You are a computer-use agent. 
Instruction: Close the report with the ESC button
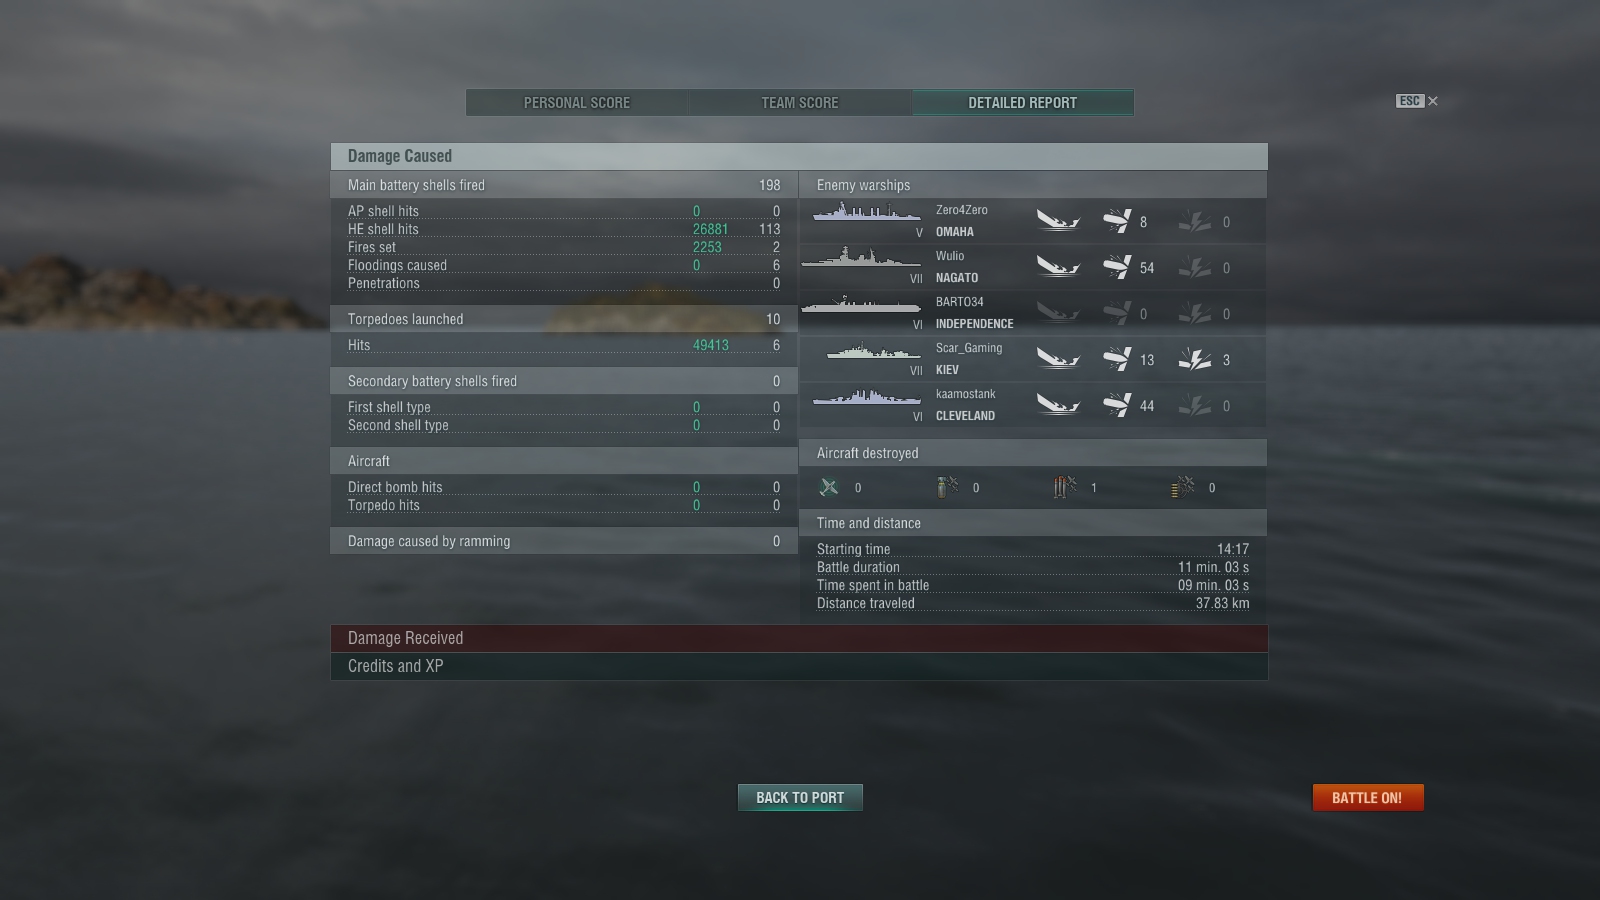[x=1417, y=101]
